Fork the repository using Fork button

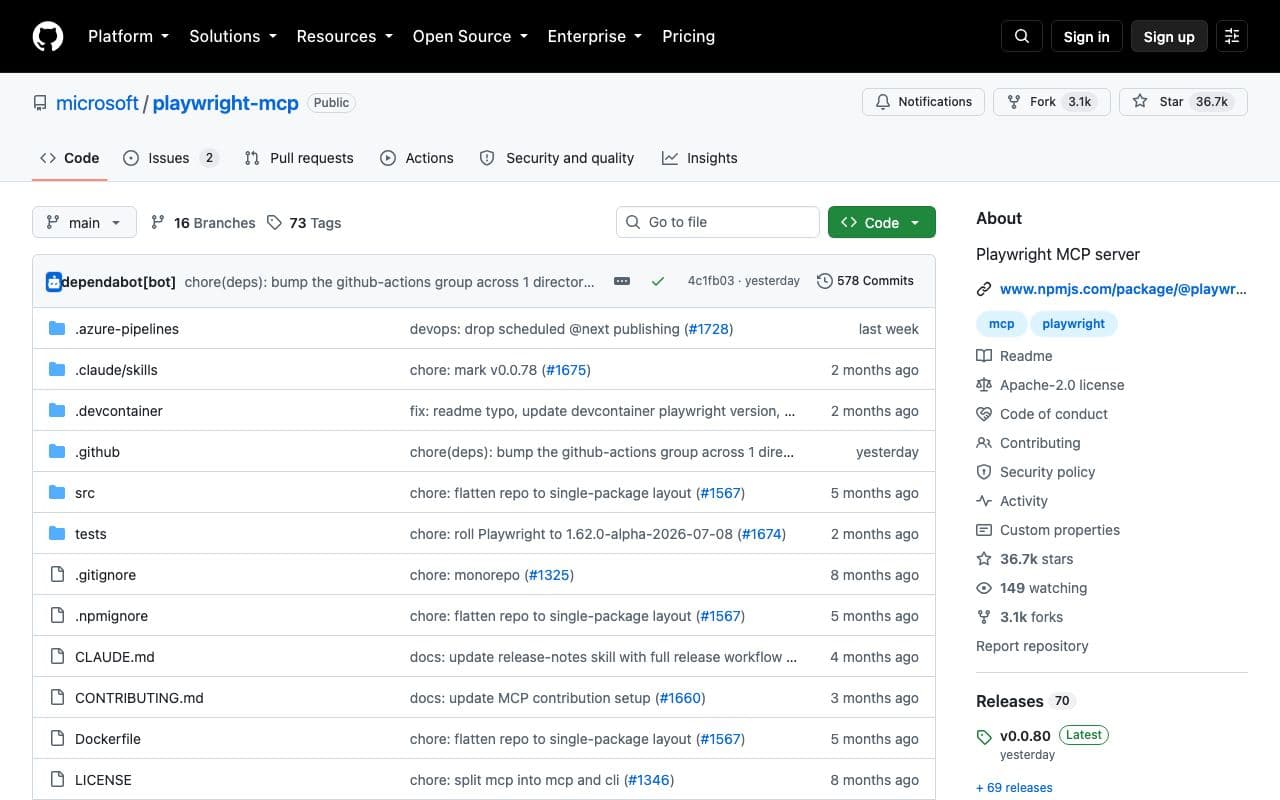[1052, 102]
